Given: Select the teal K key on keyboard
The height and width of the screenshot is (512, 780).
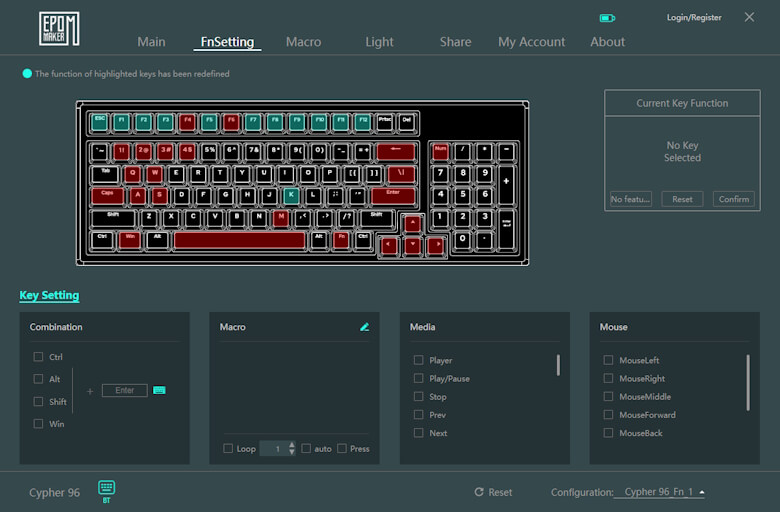Looking at the screenshot, I should (x=291, y=196).
